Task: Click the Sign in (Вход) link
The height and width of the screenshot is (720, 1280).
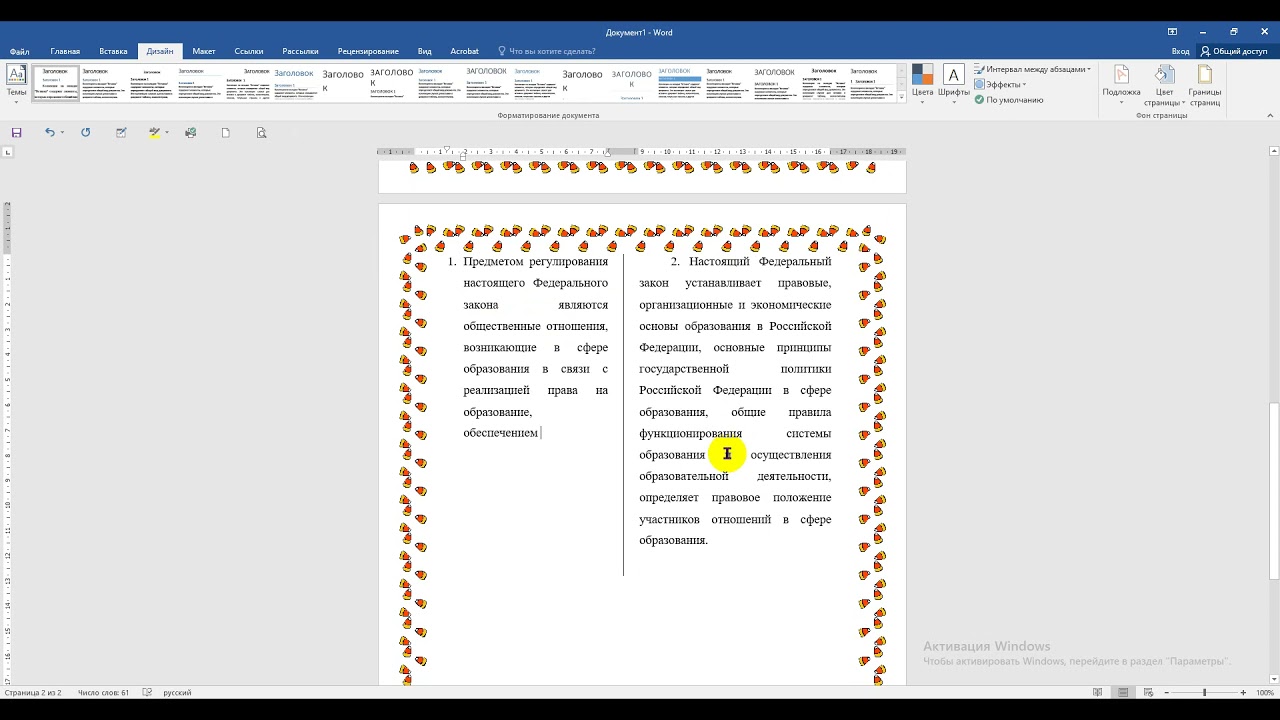Action: pos(1181,51)
